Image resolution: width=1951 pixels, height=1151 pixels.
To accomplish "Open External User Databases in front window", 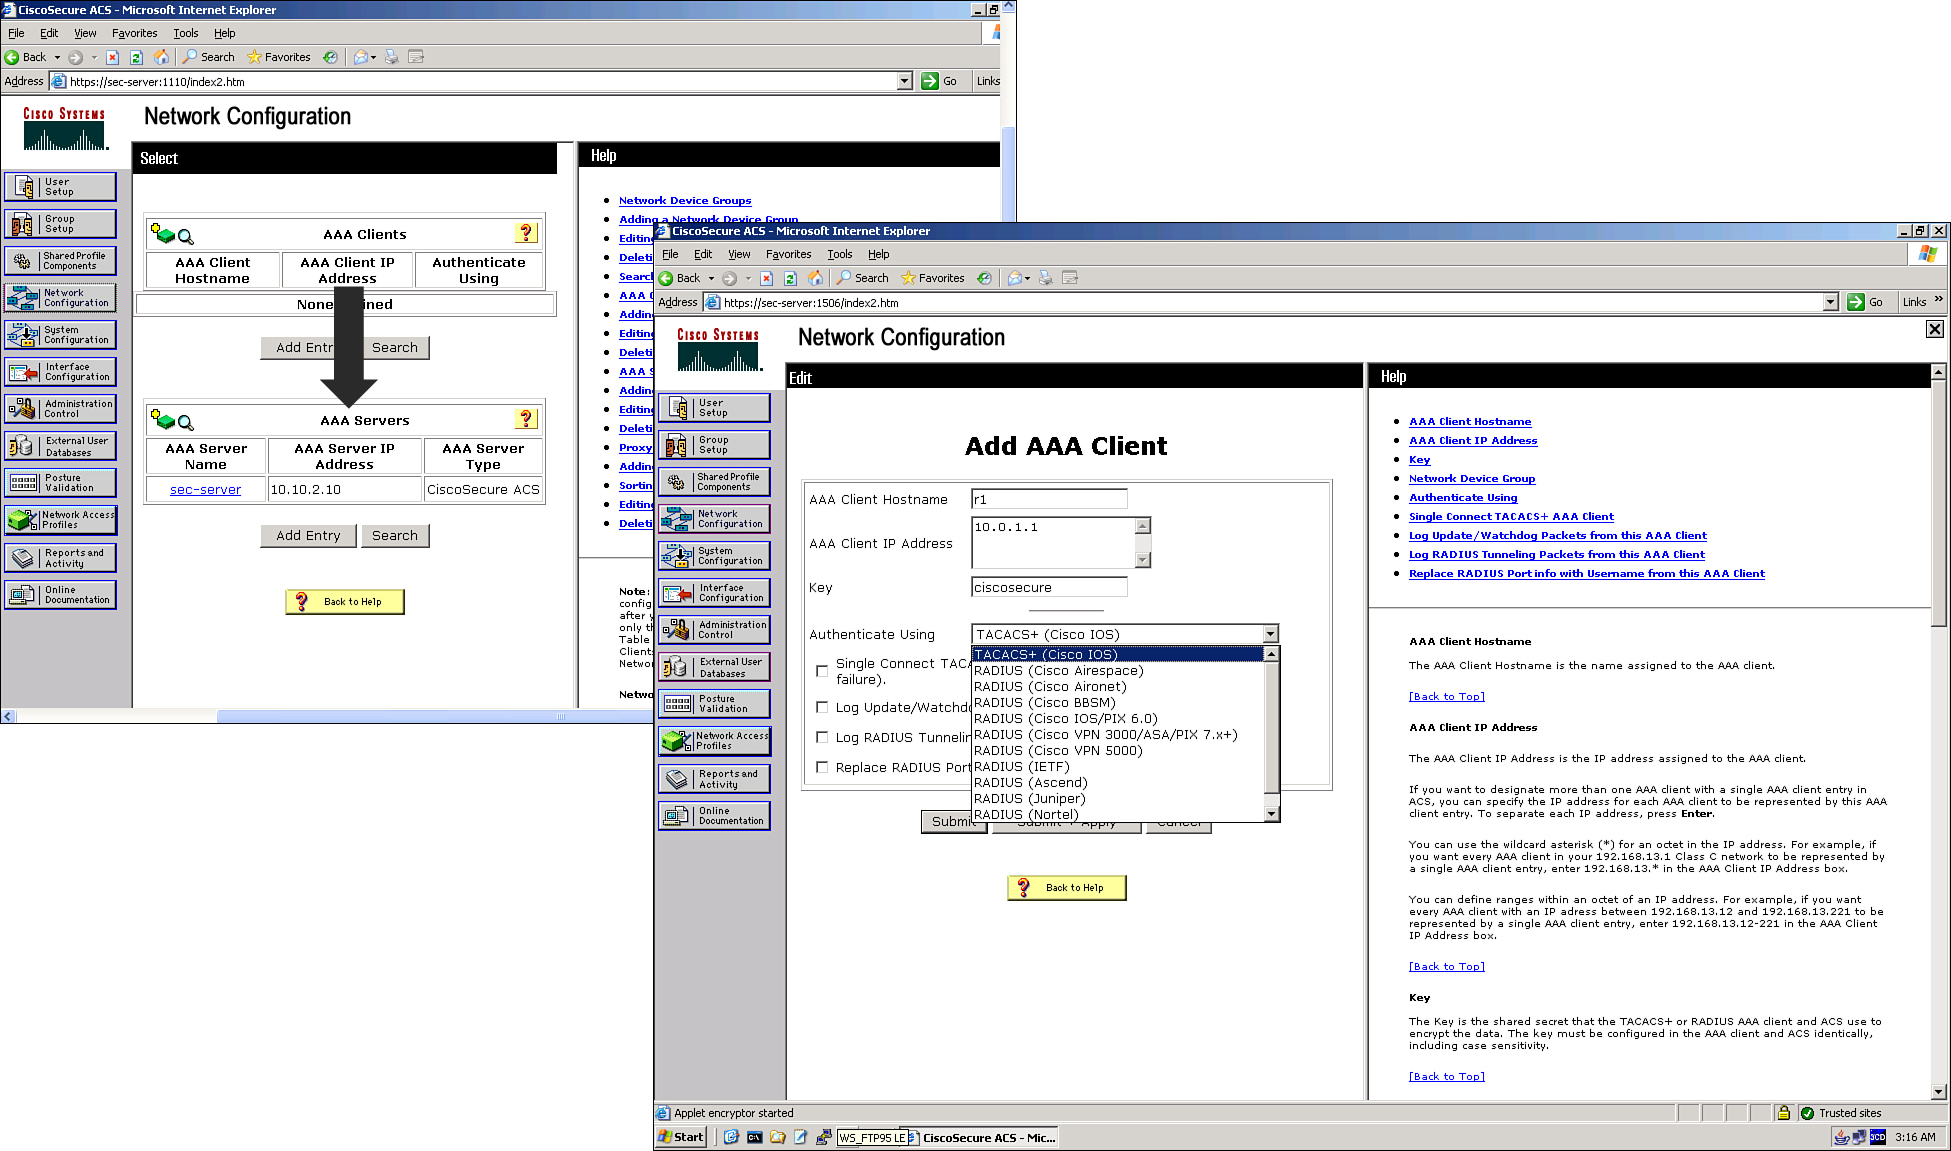I will [714, 667].
